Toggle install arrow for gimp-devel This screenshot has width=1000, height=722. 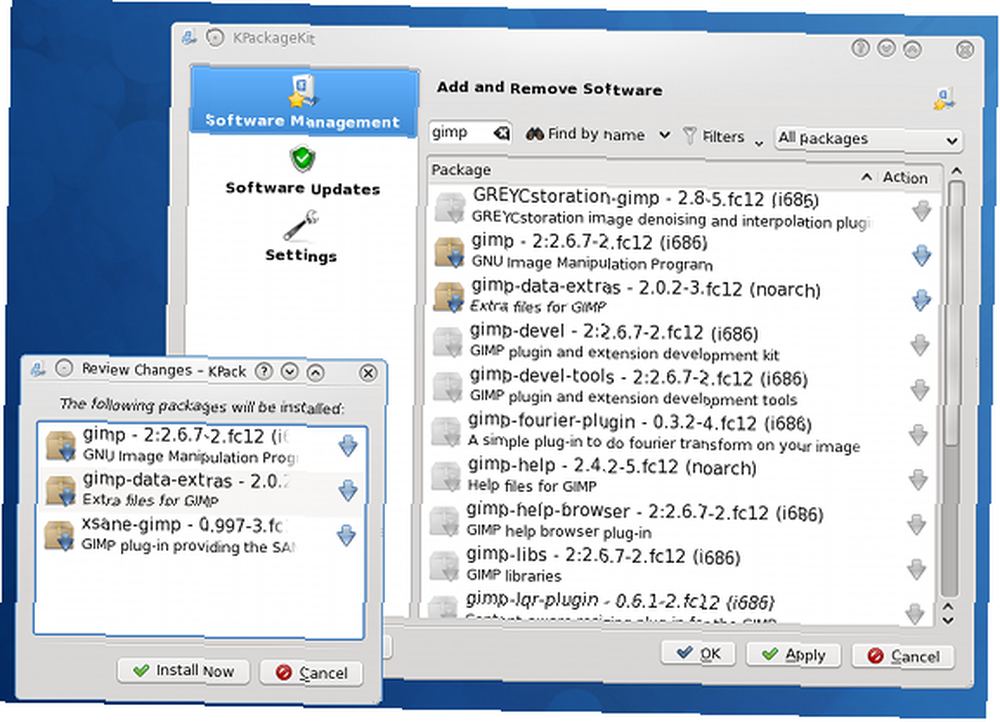point(920,345)
